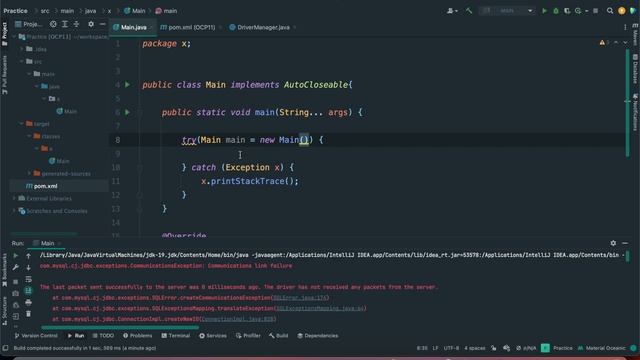Expand all items in Project panel

coord(65,24)
